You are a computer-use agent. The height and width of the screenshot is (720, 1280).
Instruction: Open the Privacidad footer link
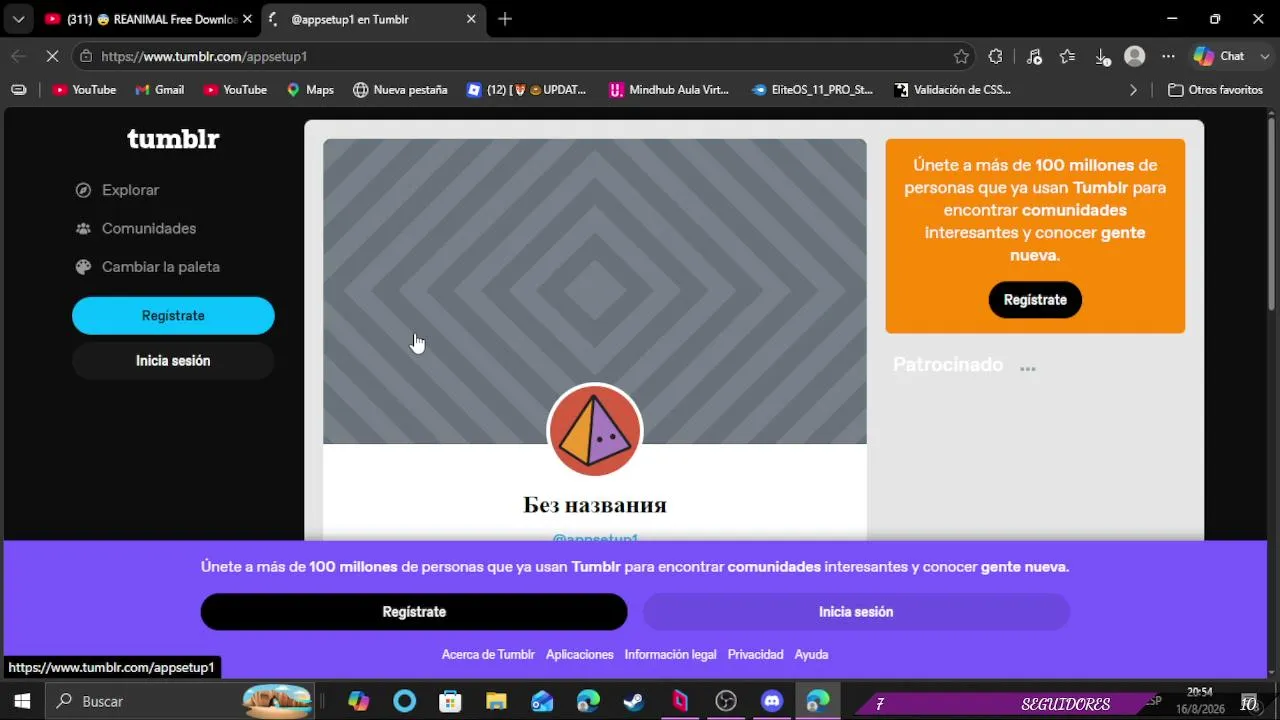click(755, 654)
